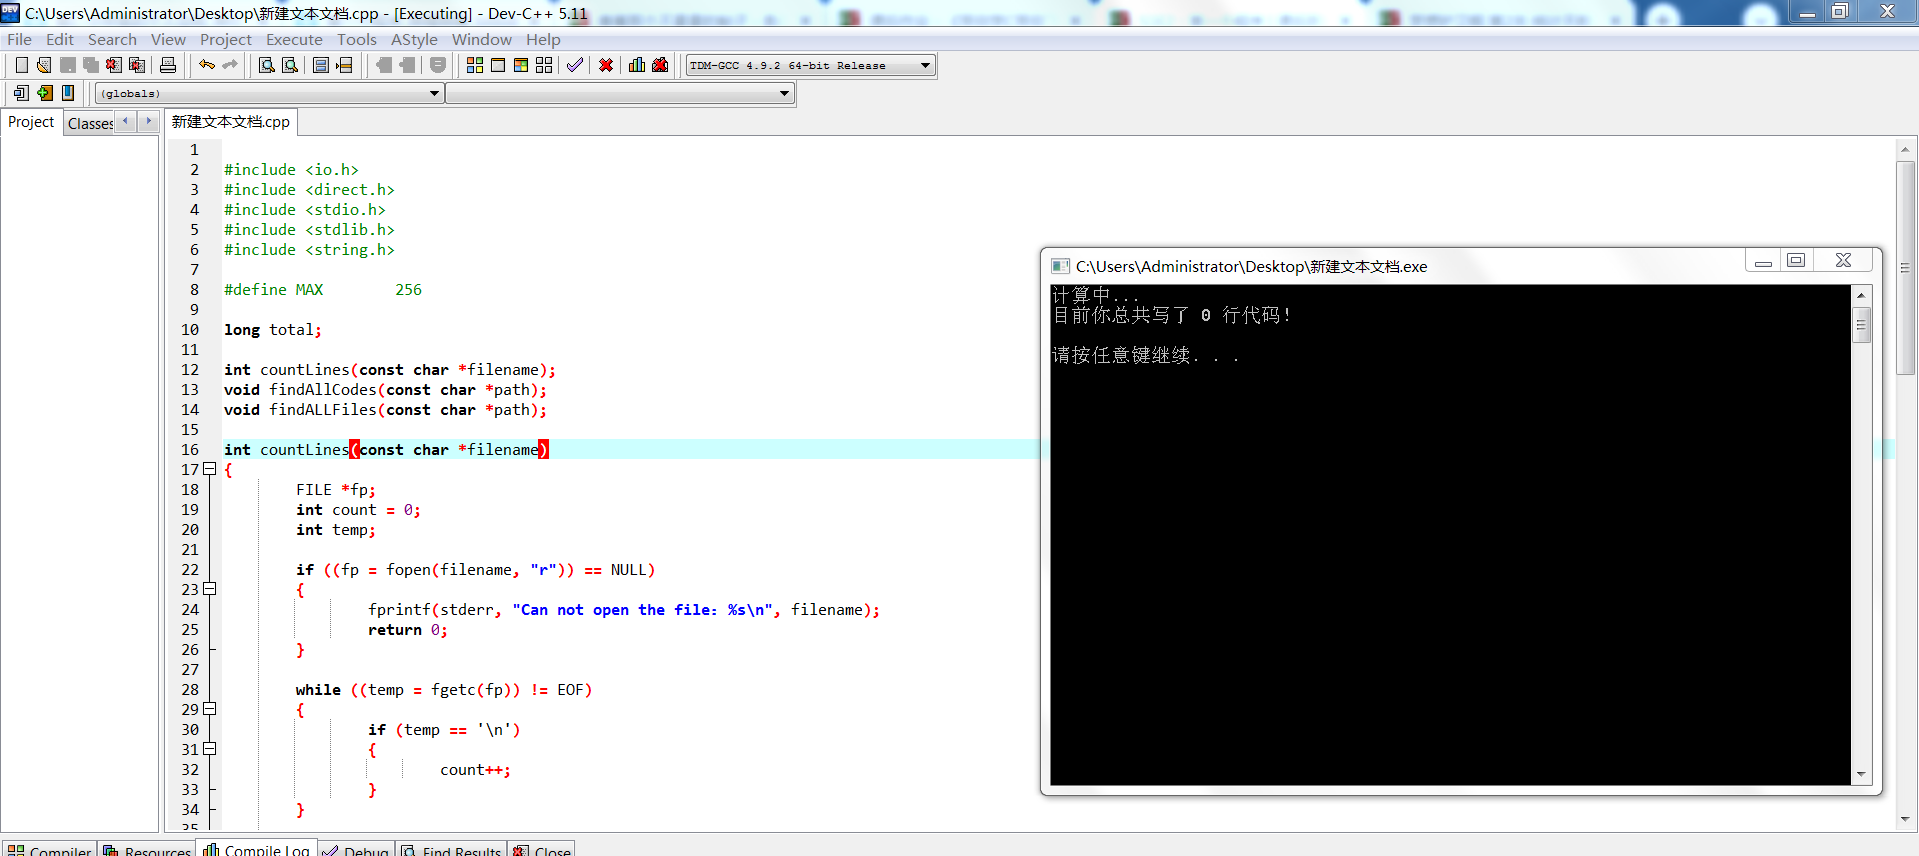1919x856 pixels.
Task: Switch to the Classes tab
Action: (90, 123)
